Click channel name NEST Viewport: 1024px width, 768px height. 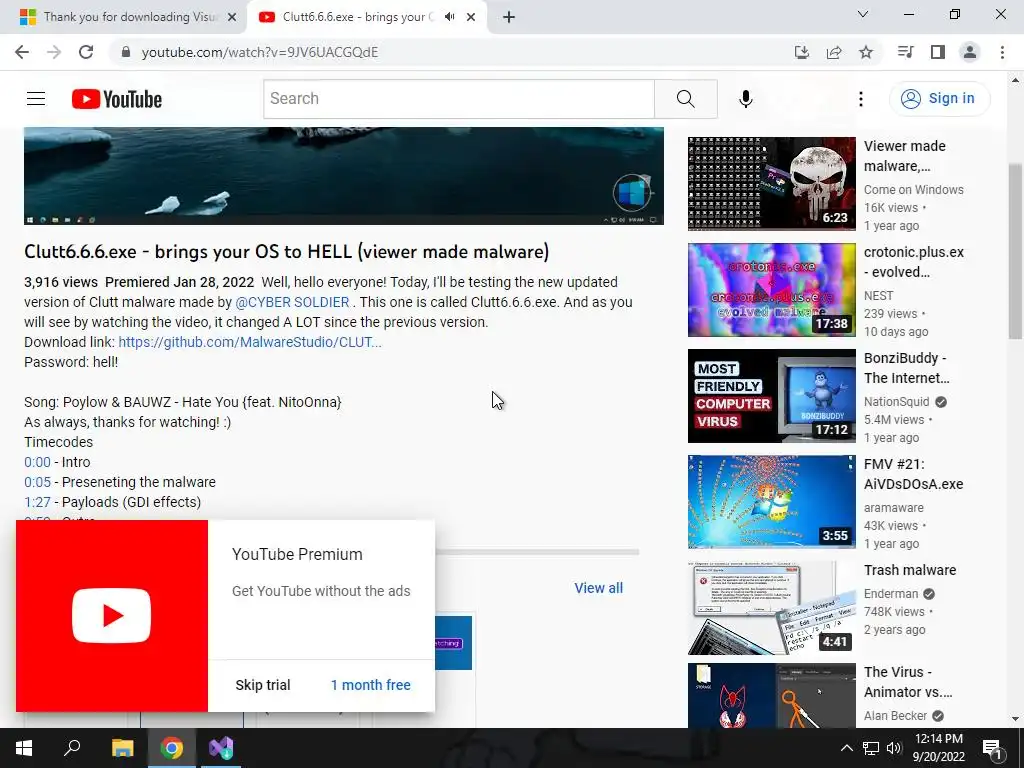[878, 296]
